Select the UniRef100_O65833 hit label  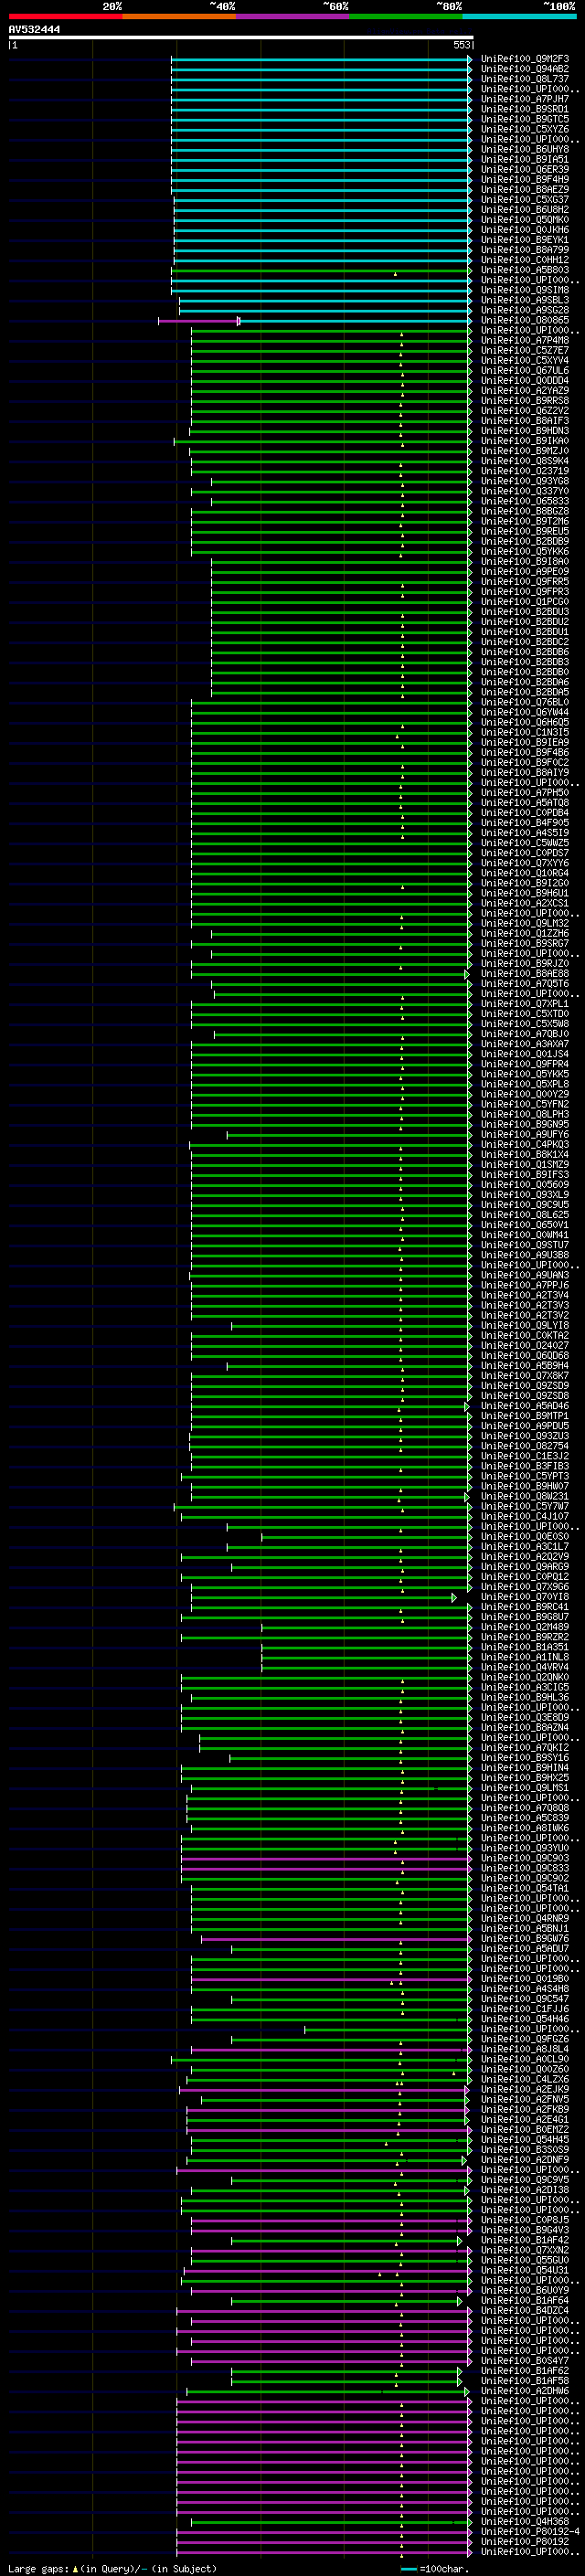click(525, 501)
